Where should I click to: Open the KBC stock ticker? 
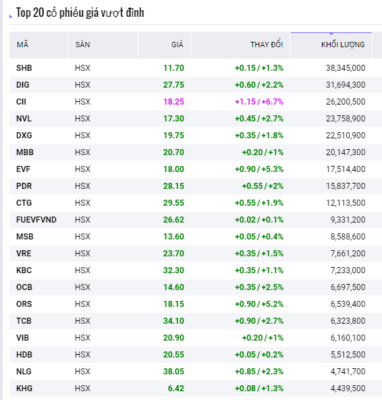coord(24,270)
